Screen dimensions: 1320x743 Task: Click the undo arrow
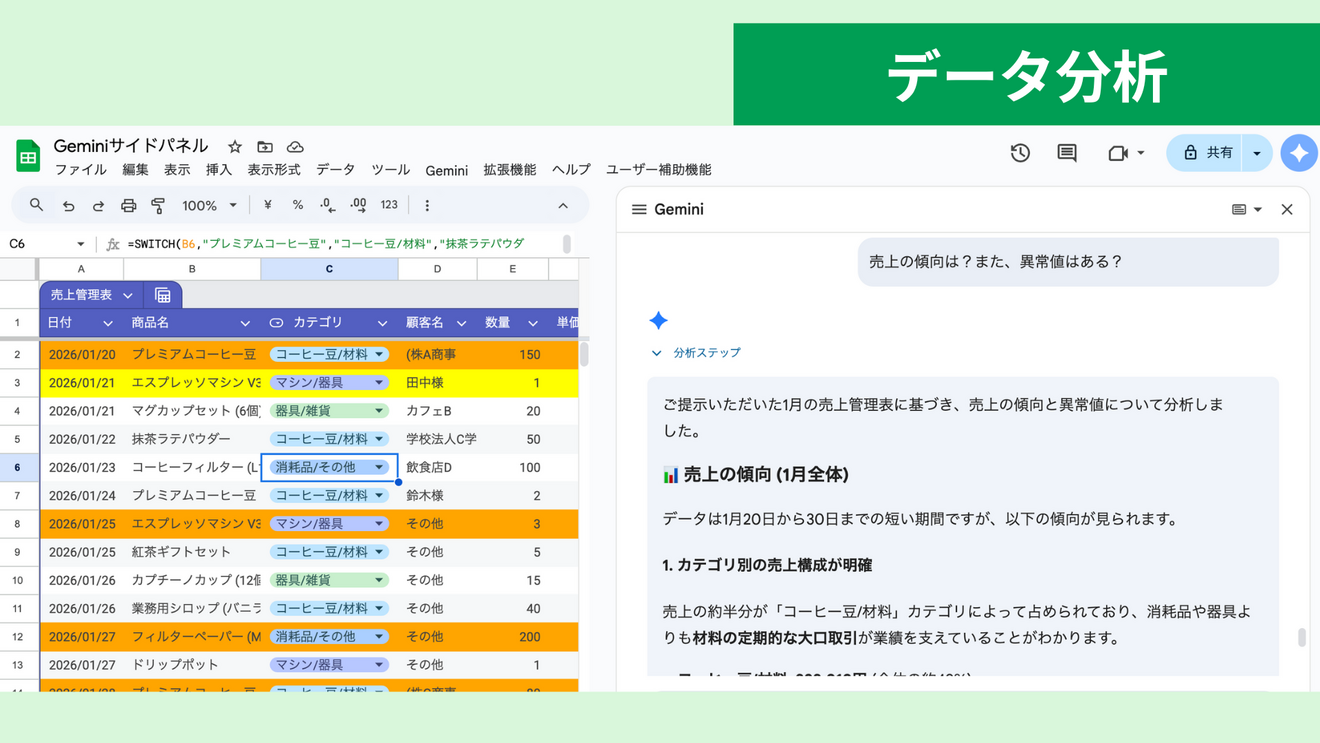[x=68, y=206]
